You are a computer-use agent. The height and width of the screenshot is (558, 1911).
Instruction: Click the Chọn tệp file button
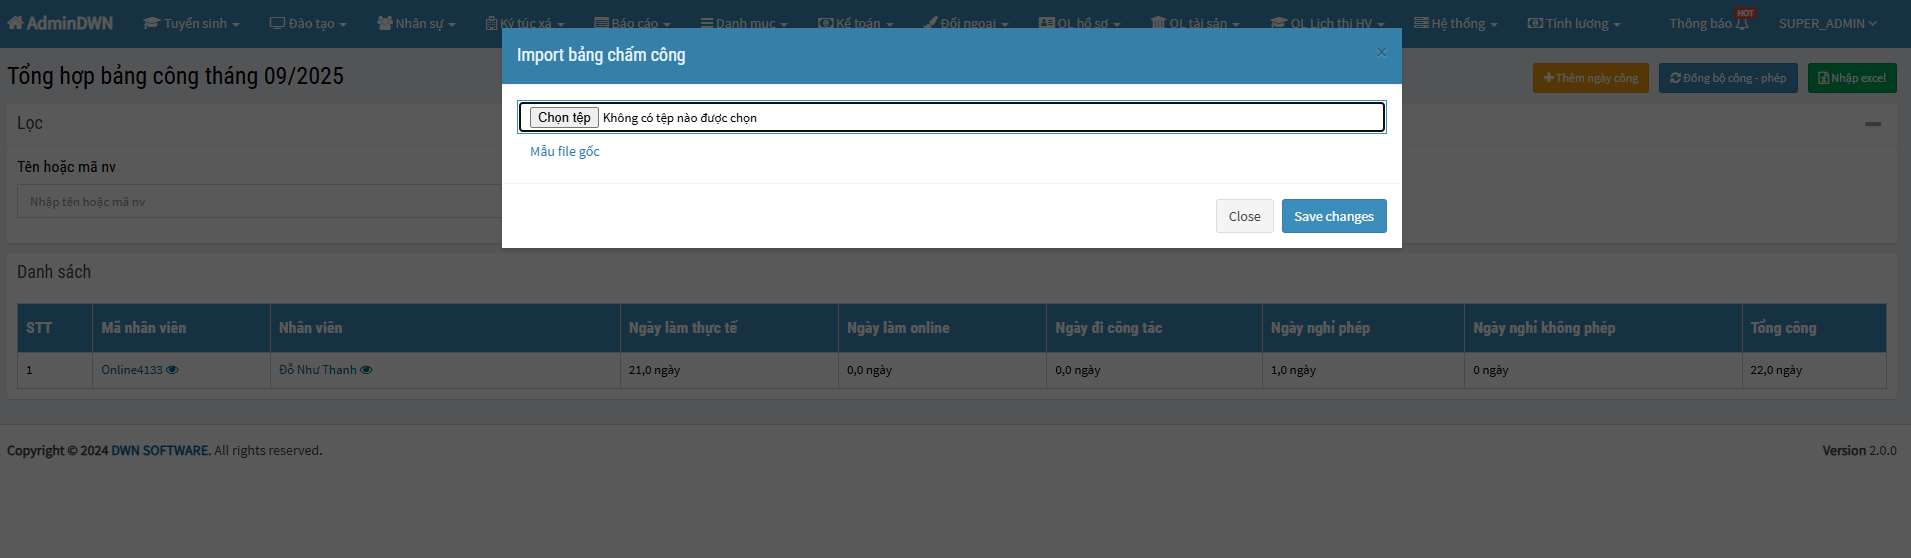click(564, 118)
